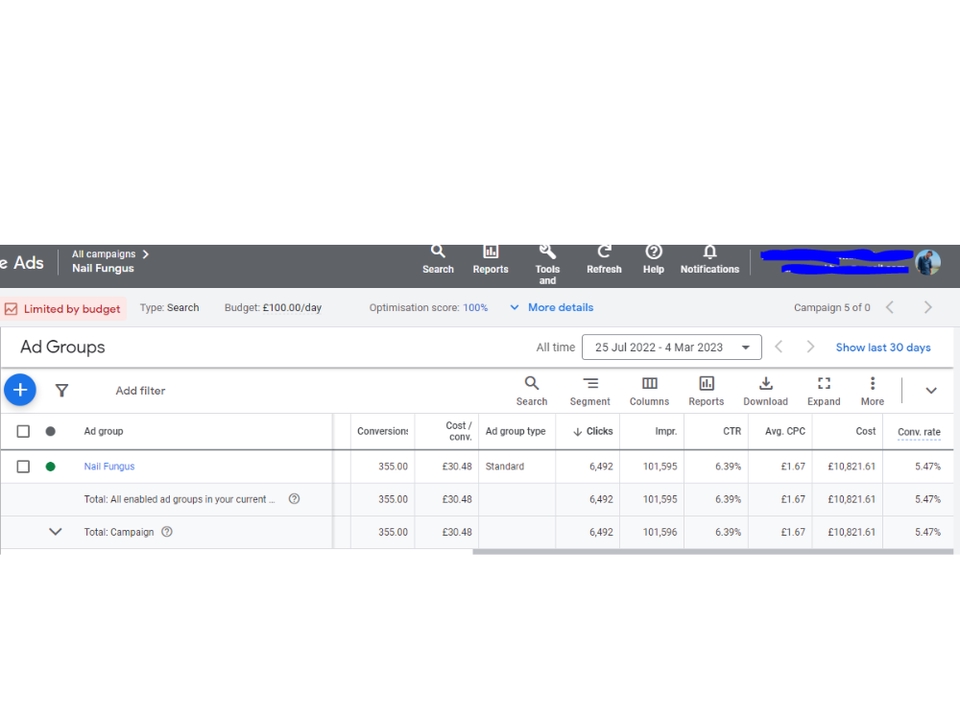Image resolution: width=960 pixels, height=720 pixels.
Task: Click the Limited by budget badge
Action: tap(64, 309)
